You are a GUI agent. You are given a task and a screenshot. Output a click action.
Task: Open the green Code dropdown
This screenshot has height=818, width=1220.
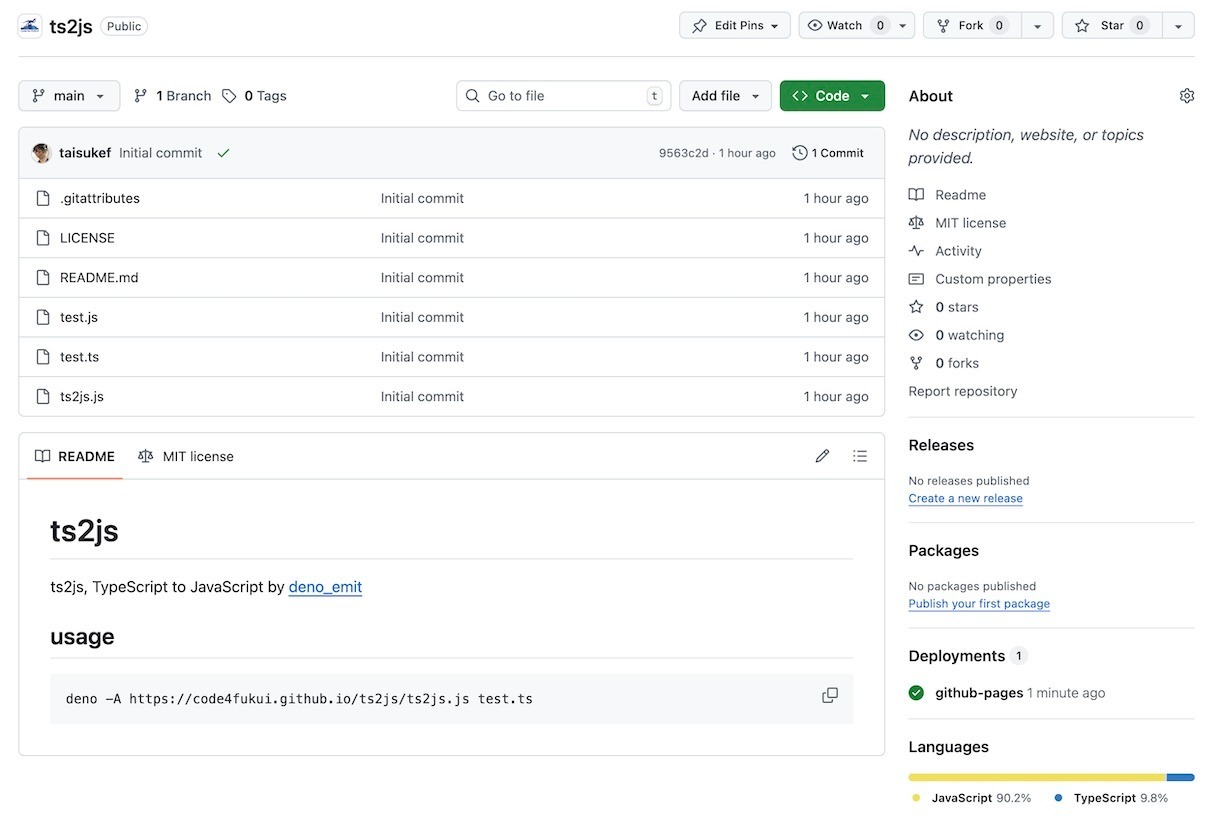pos(831,96)
